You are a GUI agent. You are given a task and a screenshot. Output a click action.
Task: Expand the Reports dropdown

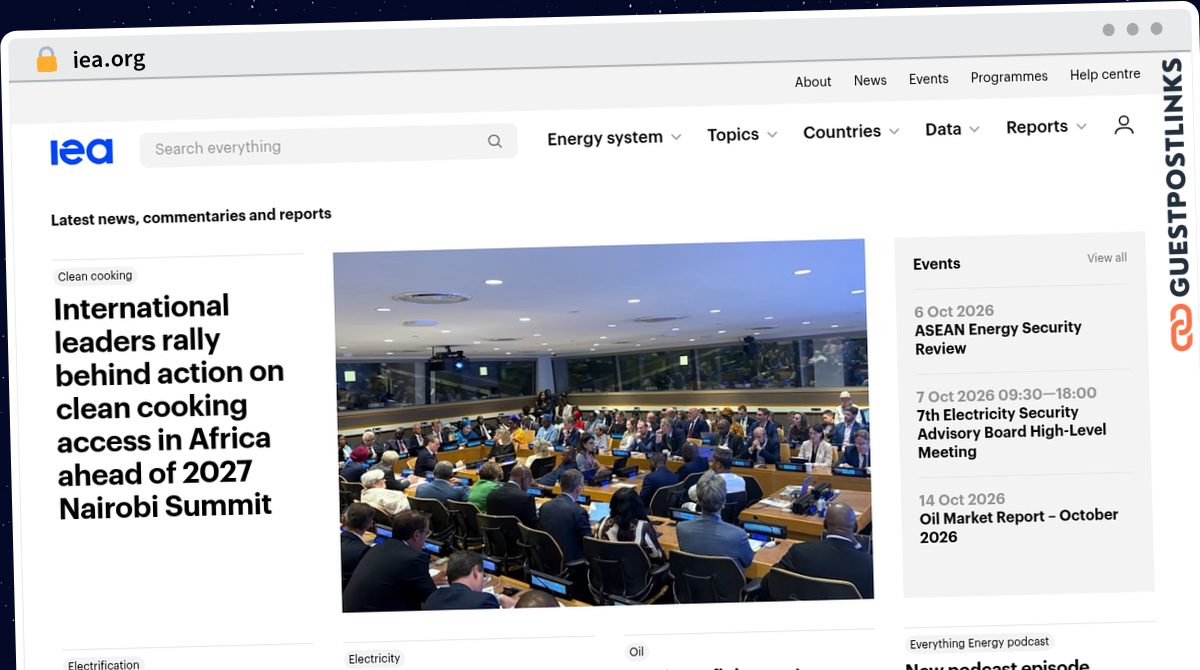point(1046,127)
